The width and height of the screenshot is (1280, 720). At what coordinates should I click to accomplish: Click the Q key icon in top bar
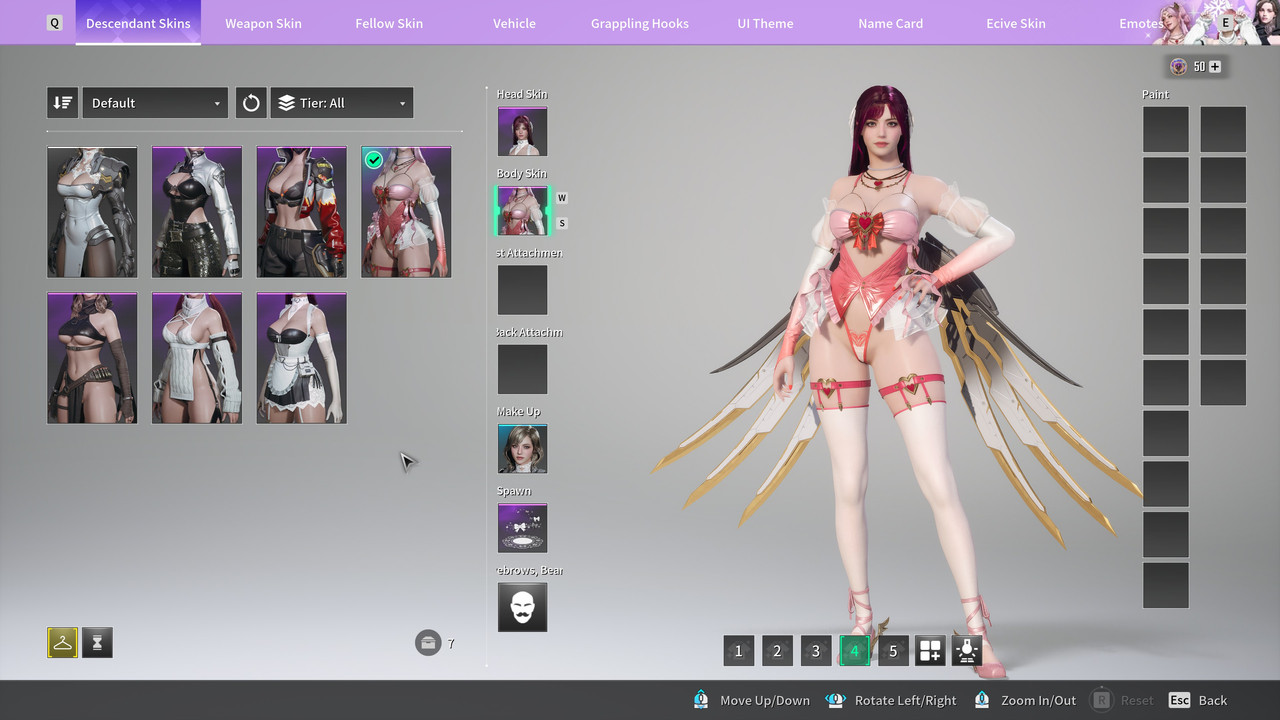54,23
